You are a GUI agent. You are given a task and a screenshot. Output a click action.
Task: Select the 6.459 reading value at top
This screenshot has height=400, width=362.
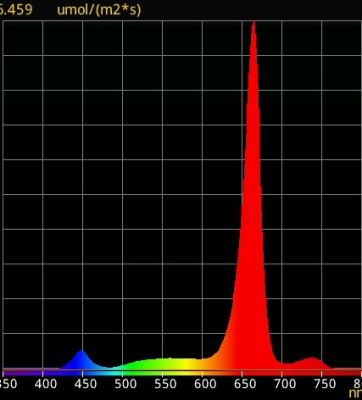16,9
